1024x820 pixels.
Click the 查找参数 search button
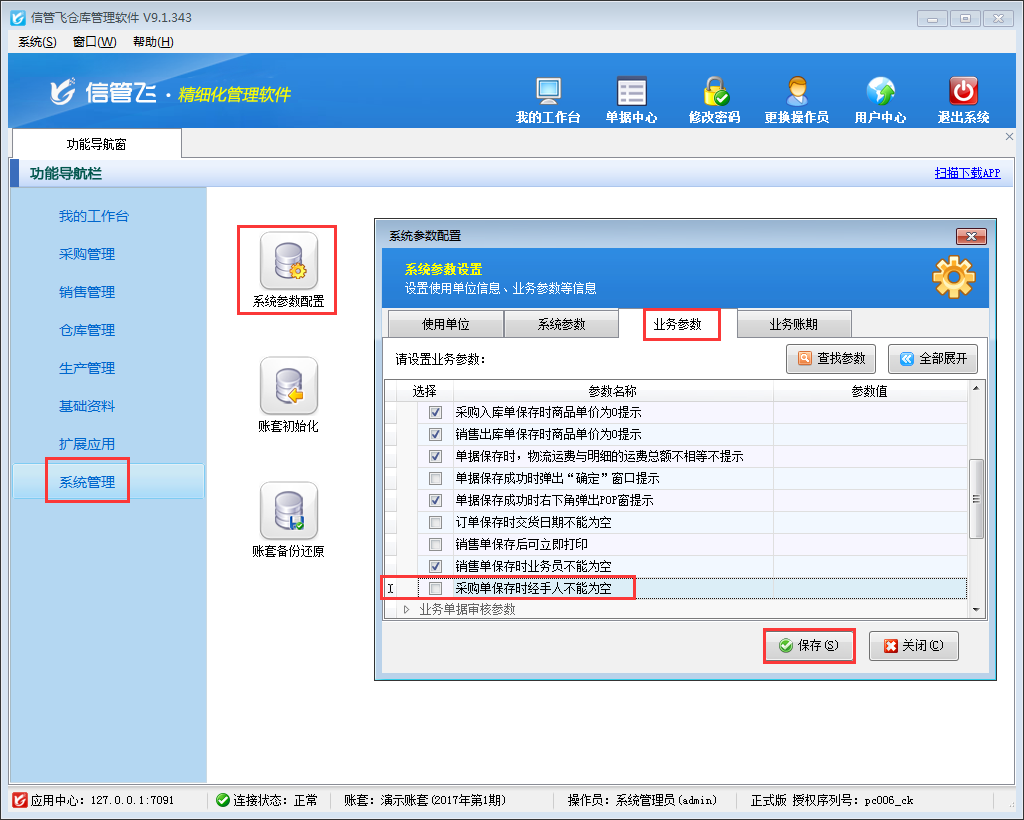831,358
